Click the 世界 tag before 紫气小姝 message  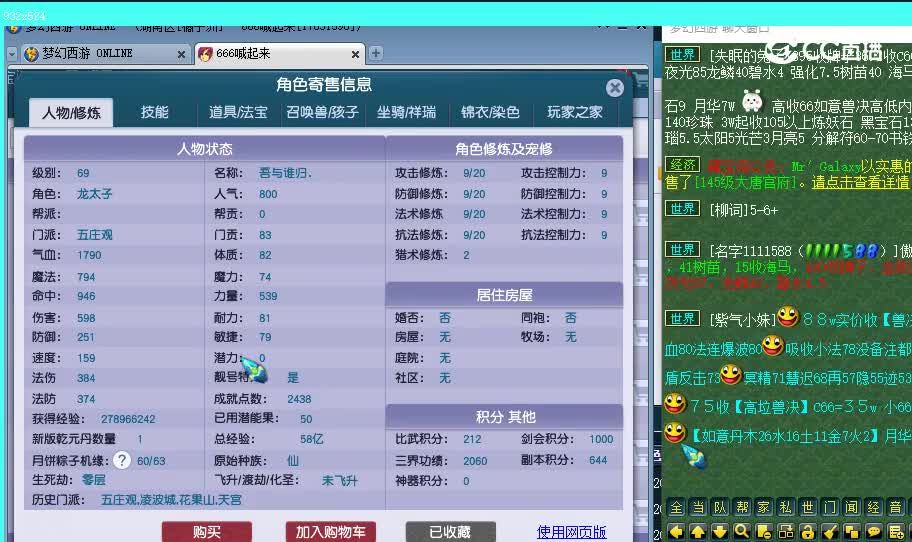(683, 319)
